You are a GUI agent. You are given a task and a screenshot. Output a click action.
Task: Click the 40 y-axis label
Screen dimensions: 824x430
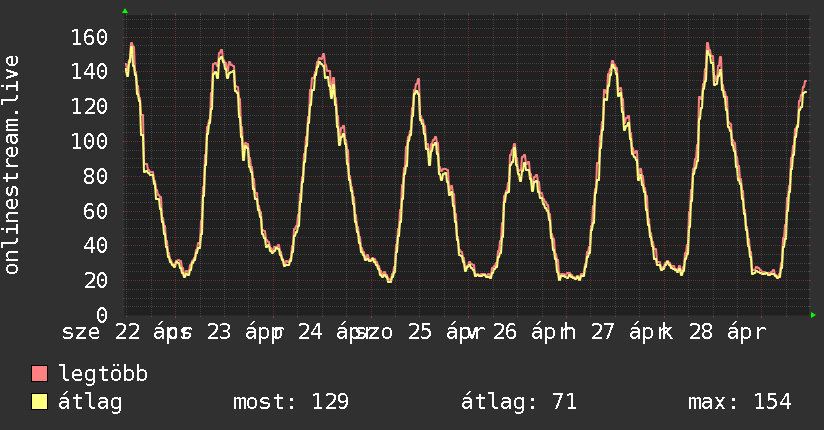coord(96,246)
